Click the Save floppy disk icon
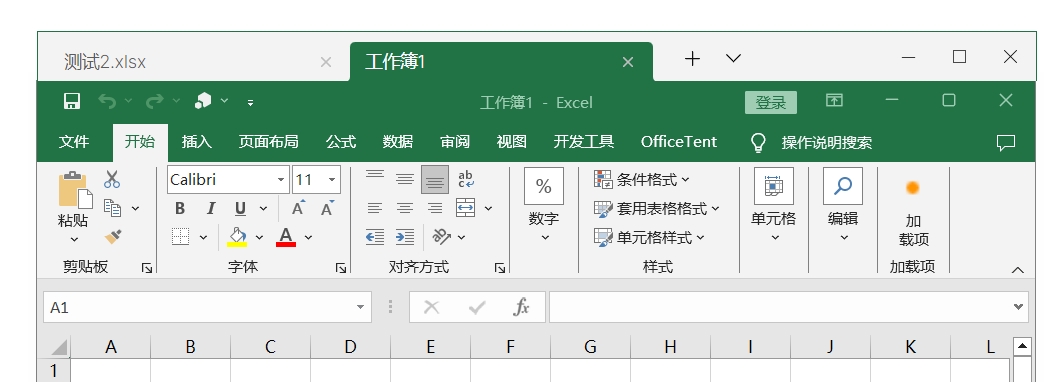Image resolution: width=1056 pixels, height=382 pixels. click(71, 102)
